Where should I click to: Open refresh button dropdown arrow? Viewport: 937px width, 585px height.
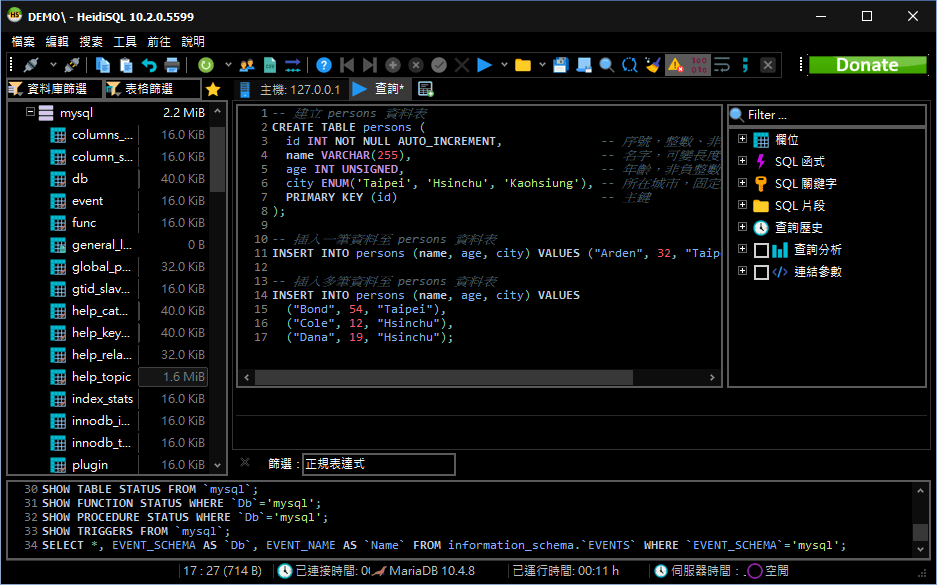tap(228, 65)
